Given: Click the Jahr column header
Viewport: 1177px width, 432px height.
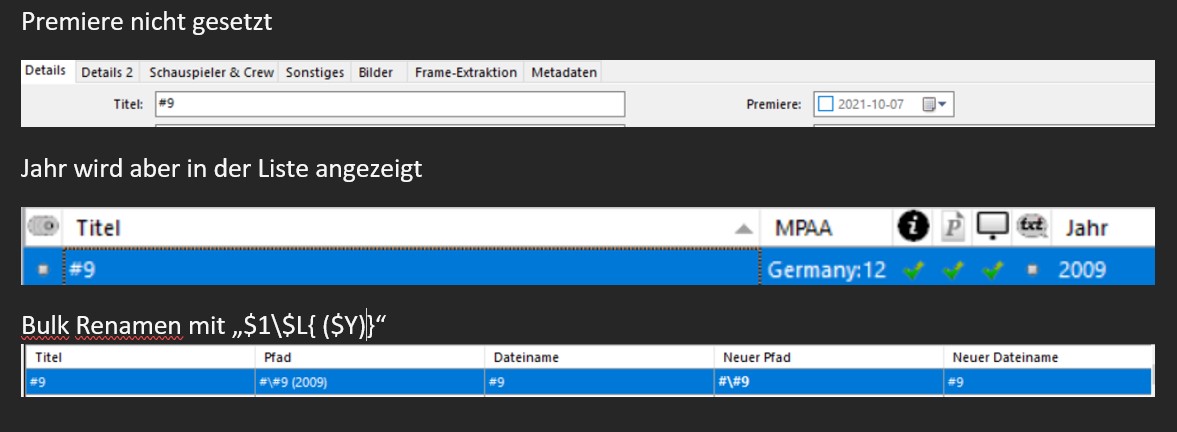Looking at the screenshot, I should [x=1085, y=227].
